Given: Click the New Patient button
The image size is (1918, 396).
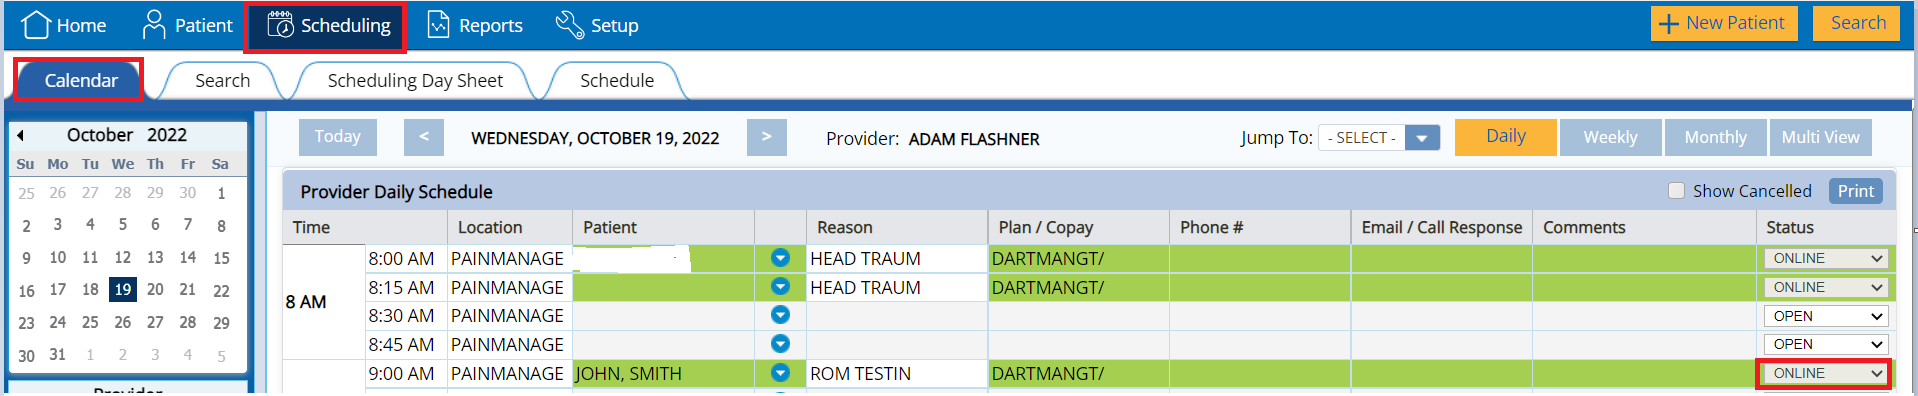Looking at the screenshot, I should 1724,23.
